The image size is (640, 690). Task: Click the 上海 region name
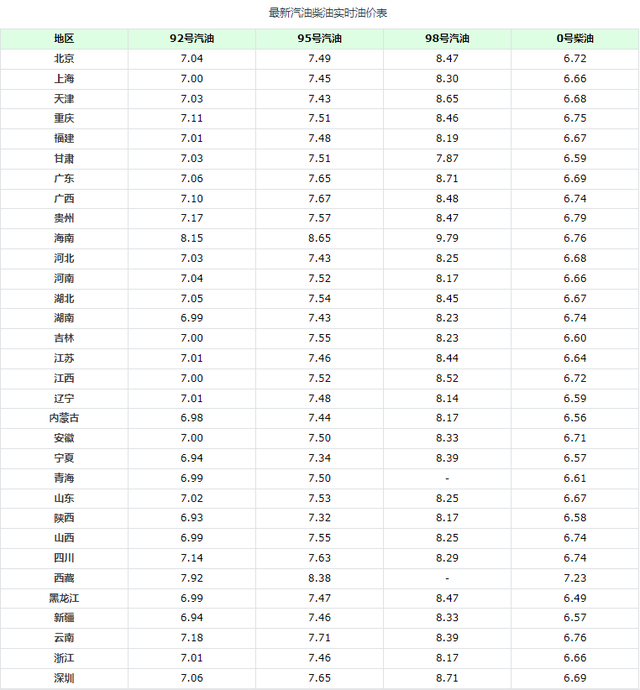pos(64,78)
